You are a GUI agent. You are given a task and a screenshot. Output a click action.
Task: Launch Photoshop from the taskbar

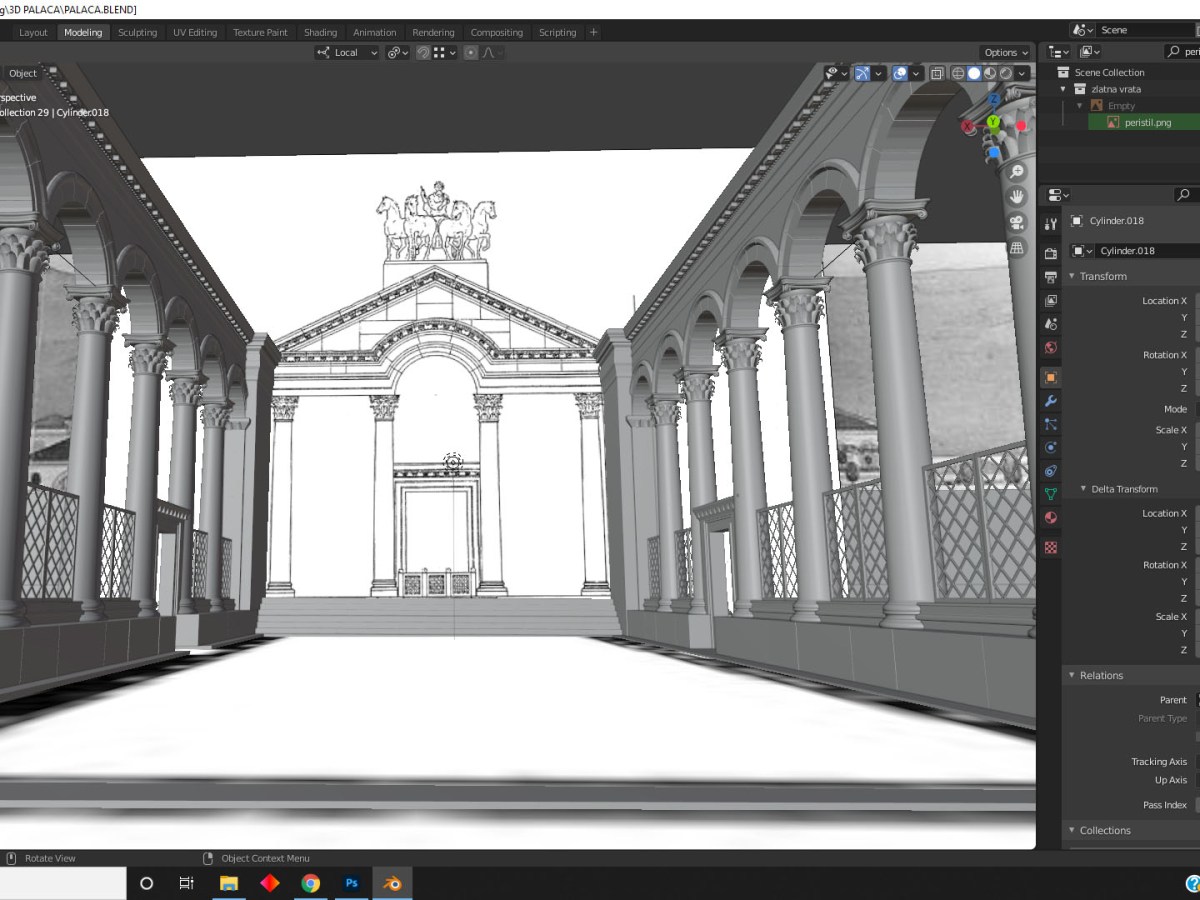pyautogui.click(x=351, y=883)
